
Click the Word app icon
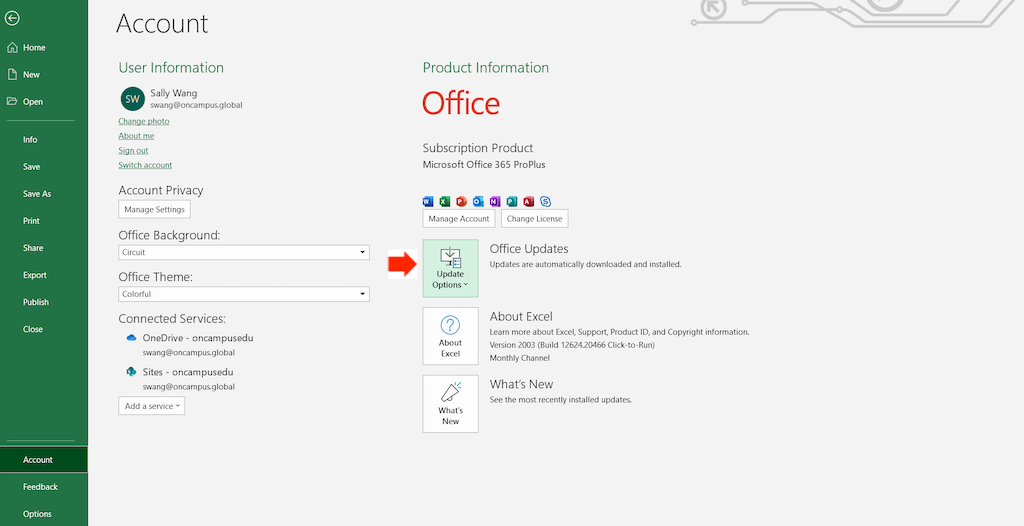428,201
